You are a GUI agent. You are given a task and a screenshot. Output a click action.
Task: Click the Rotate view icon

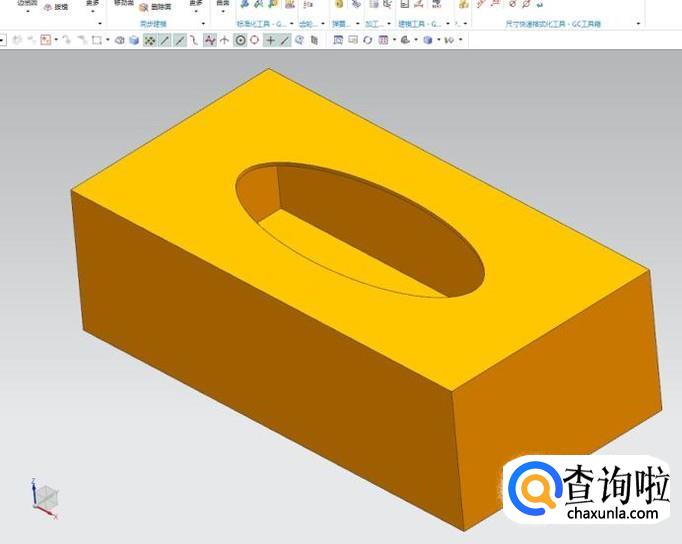pos(368,40)
